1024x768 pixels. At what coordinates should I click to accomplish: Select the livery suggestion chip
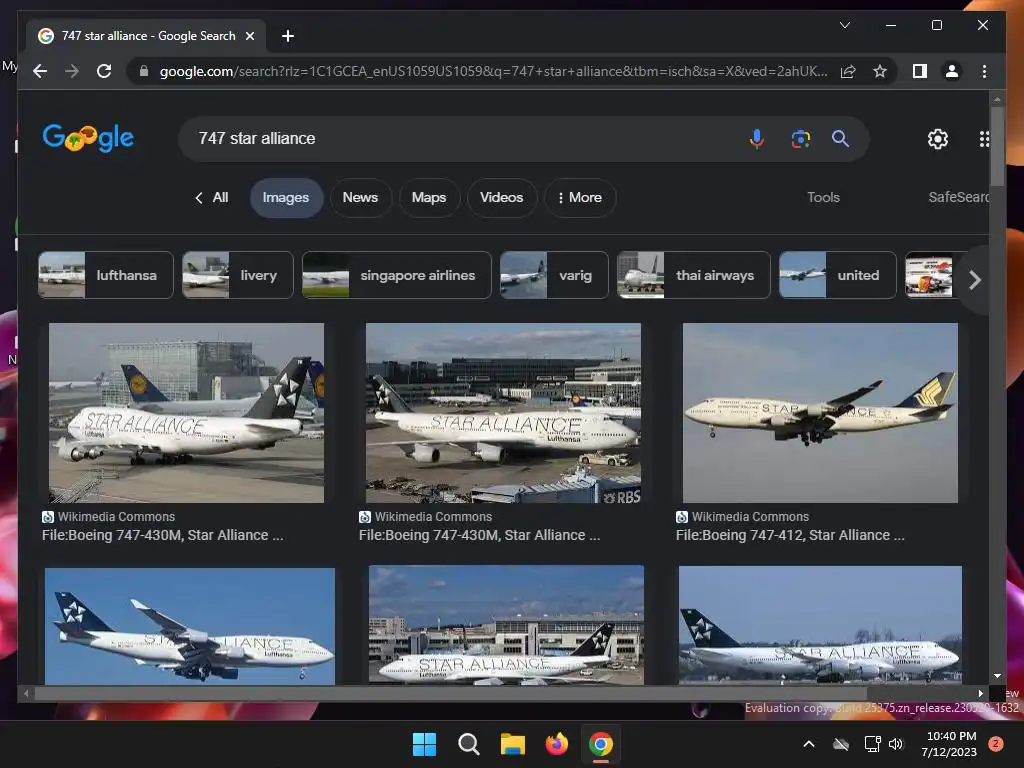(x=238, y=275)
